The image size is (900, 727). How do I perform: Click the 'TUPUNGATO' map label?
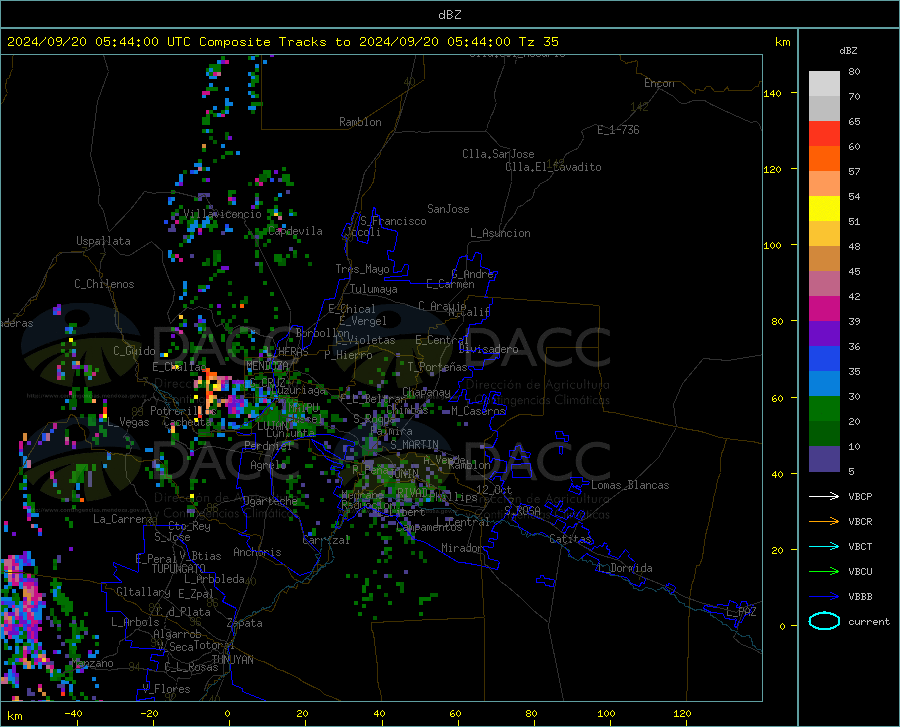coord(179,569)
